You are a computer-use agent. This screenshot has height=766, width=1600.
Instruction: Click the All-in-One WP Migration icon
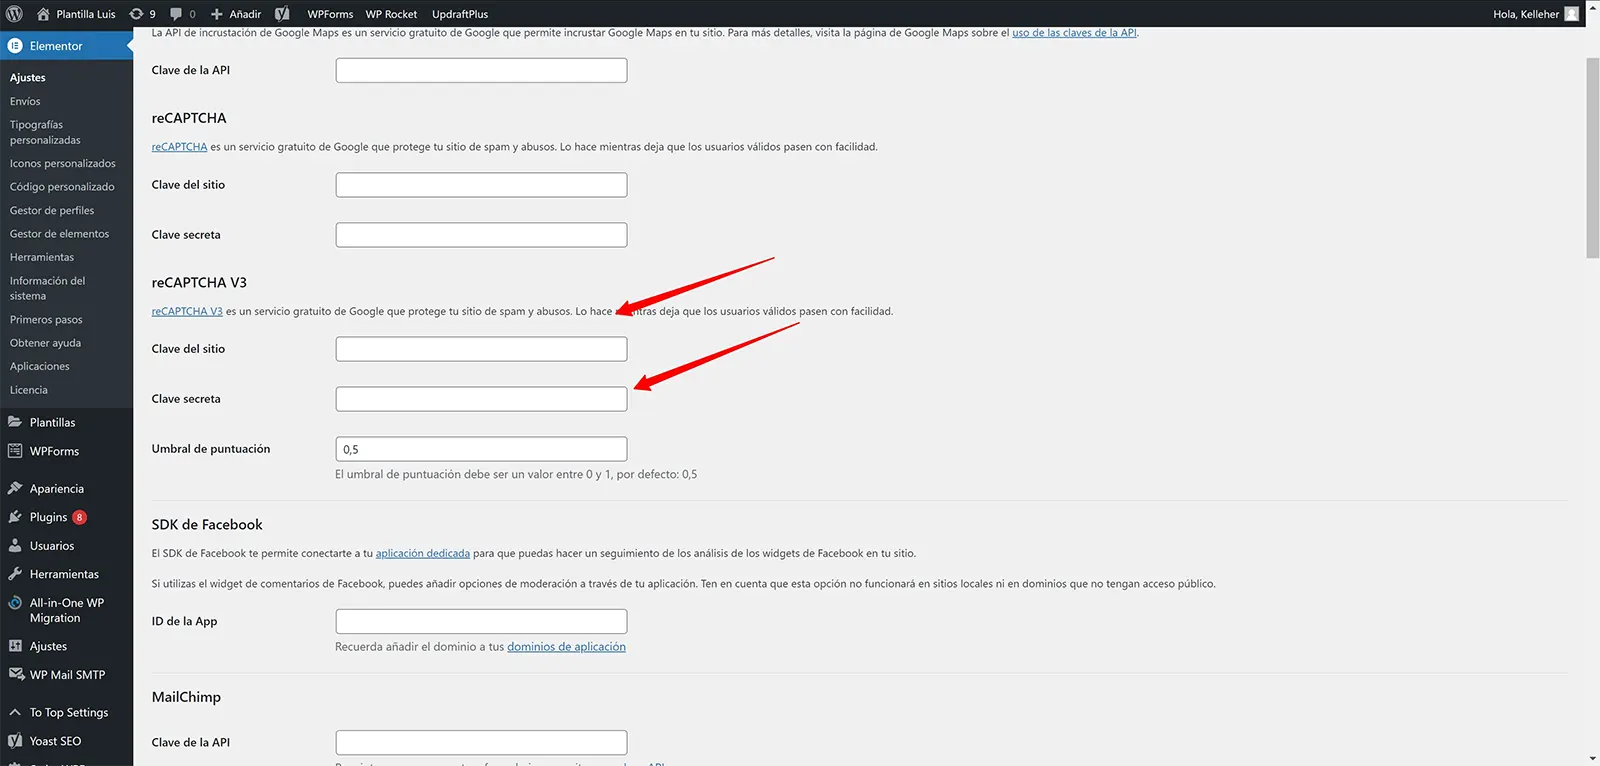(x=15, y=603)
